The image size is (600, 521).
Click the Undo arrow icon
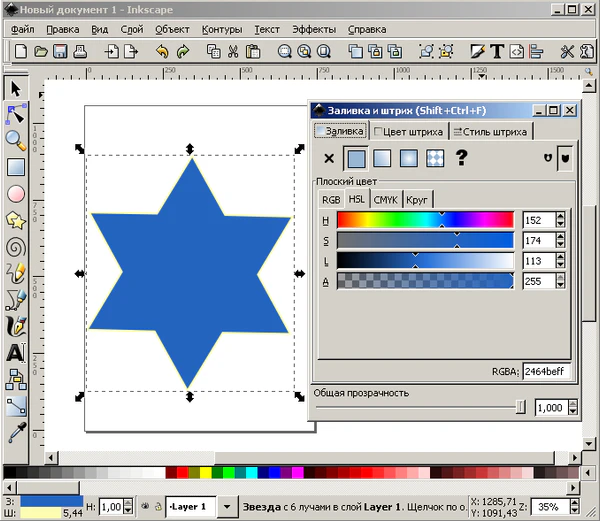point(162,51)
